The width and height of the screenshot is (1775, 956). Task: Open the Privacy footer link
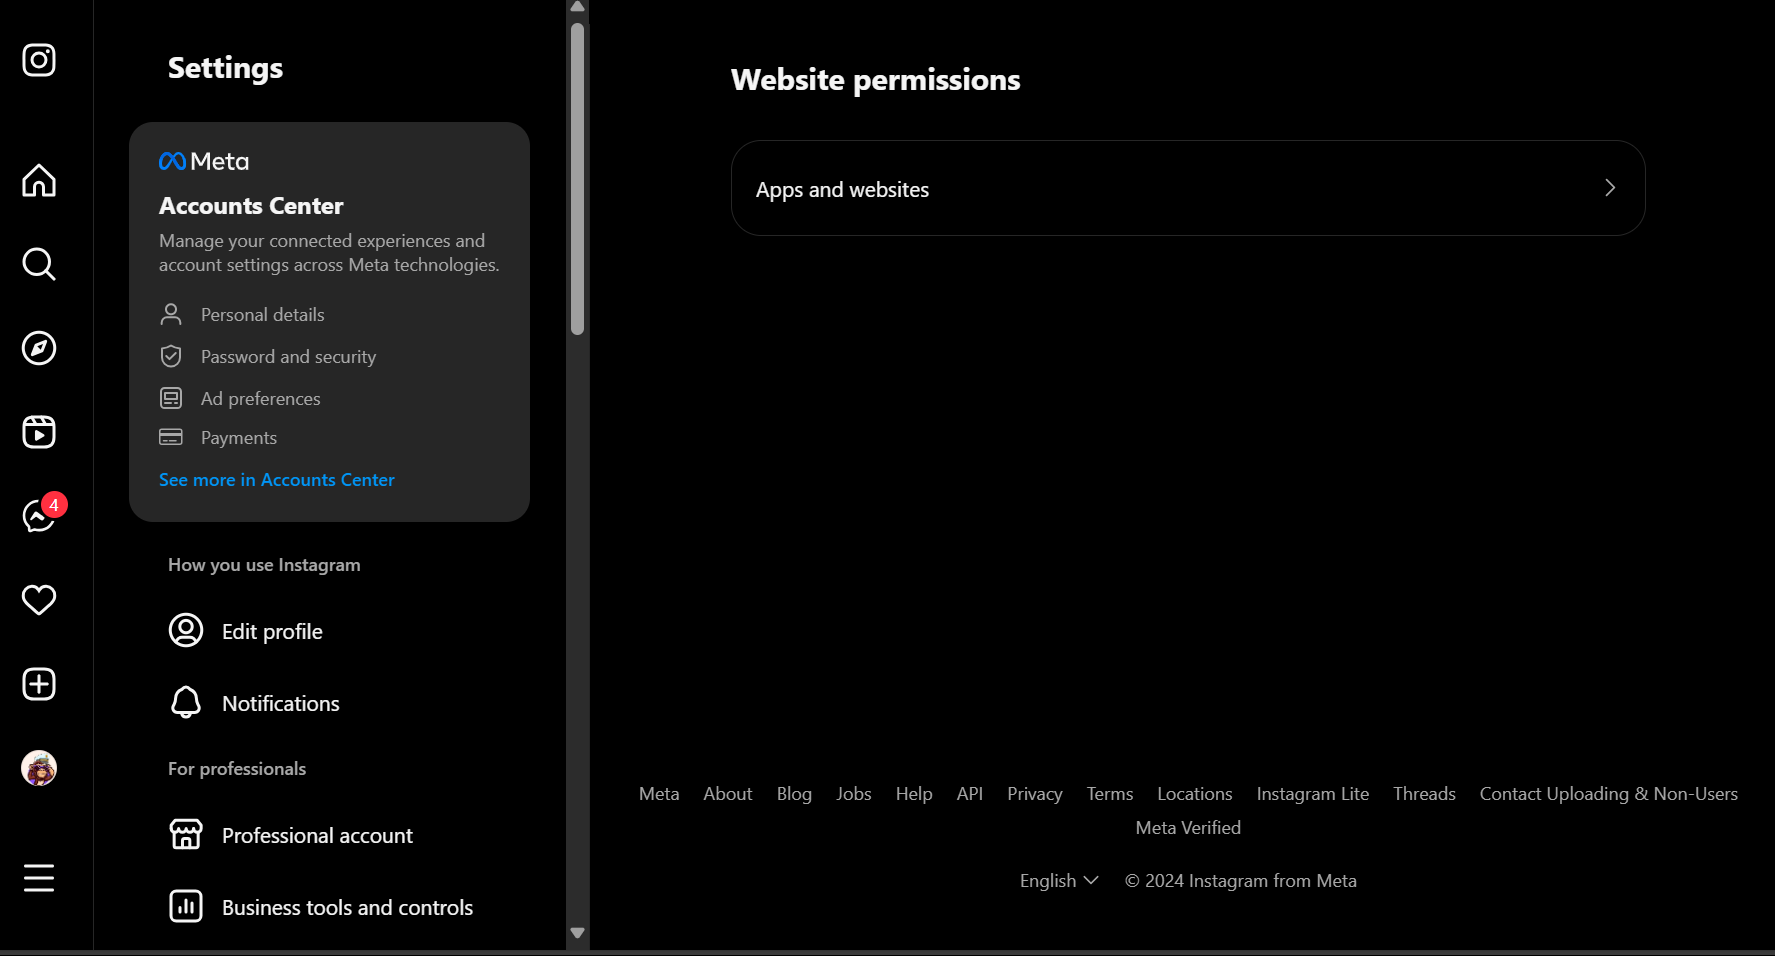point(1035,794)
